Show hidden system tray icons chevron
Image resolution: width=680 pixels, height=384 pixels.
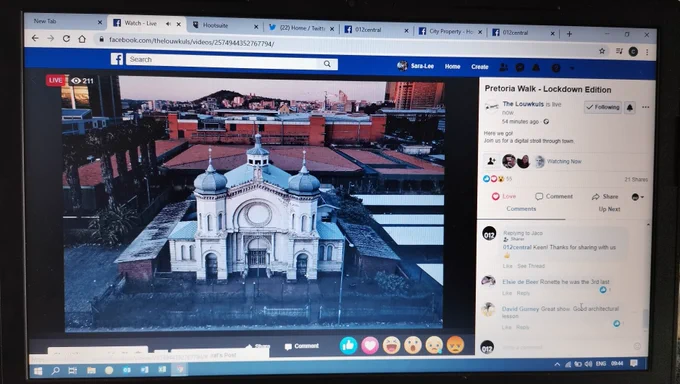coord(557,365)
